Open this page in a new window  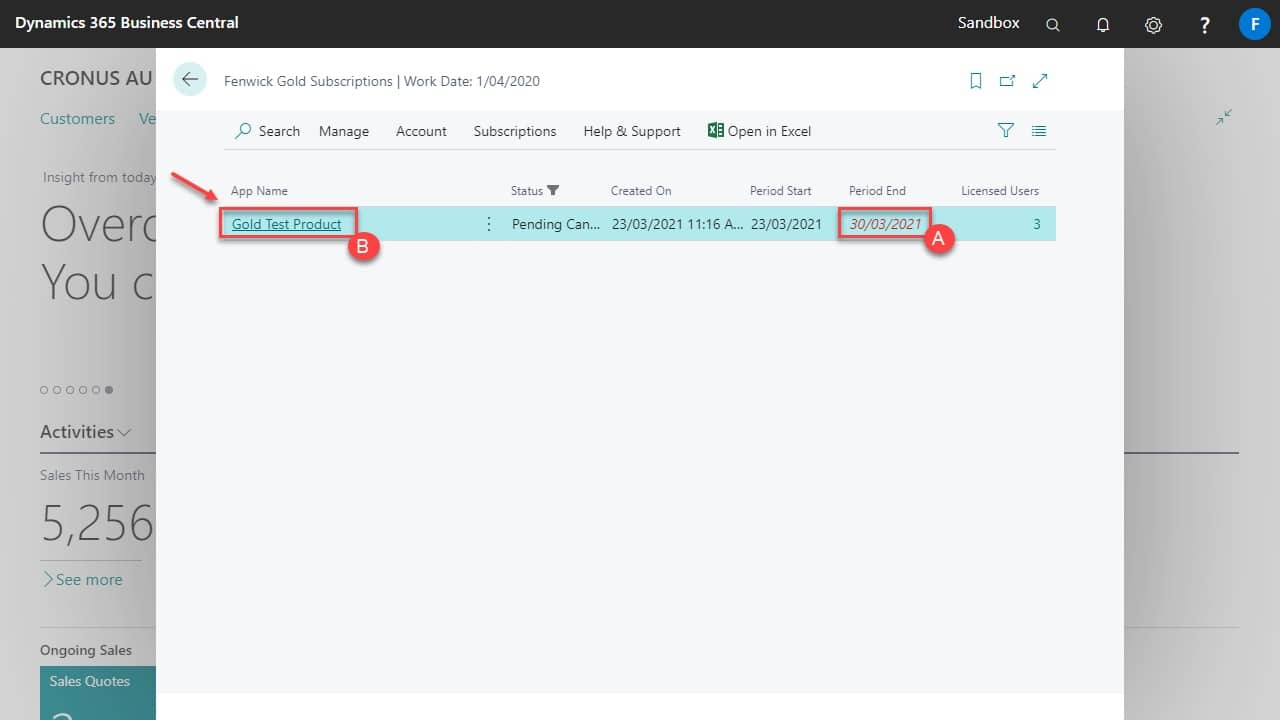click(x=1008, y=81)
